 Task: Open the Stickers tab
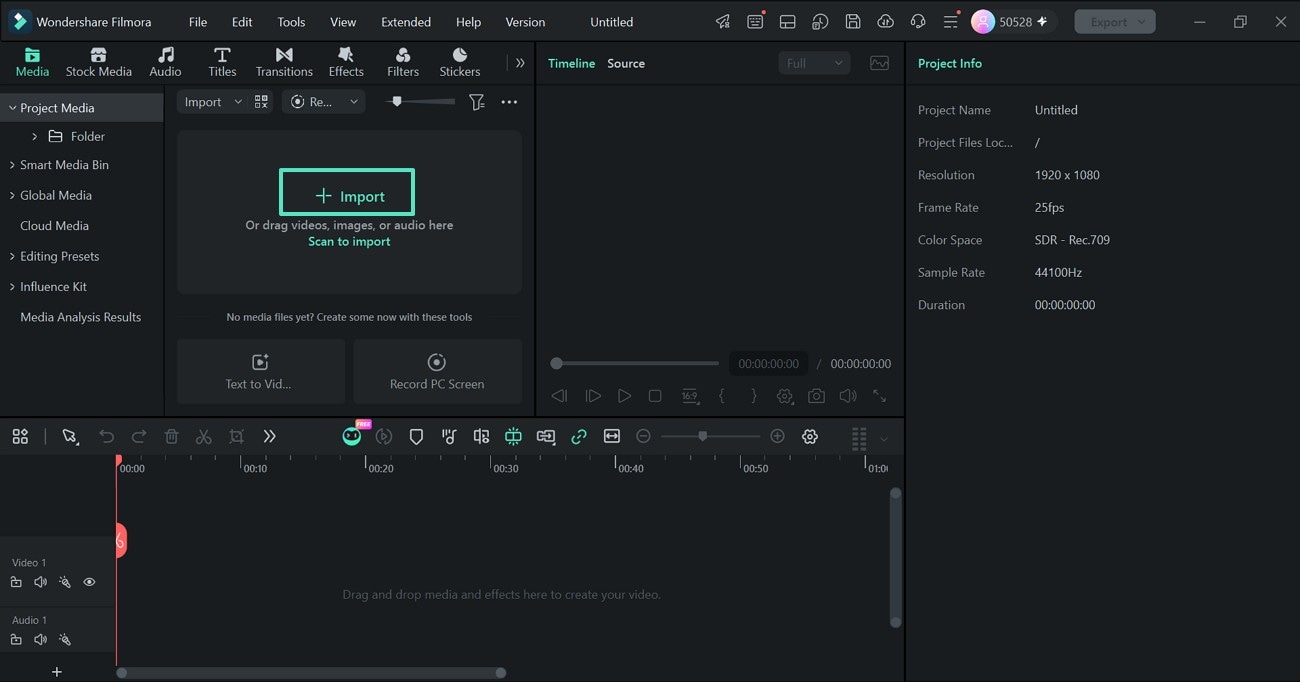[460, 62]
